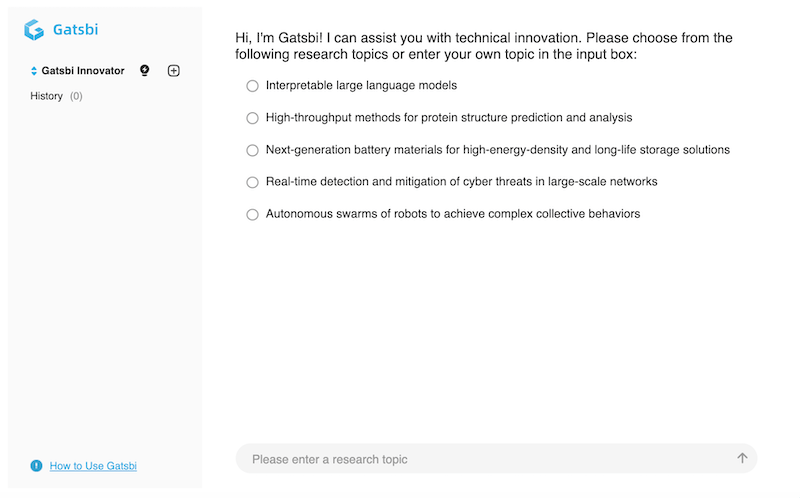
Task: Click the Gatsbi brand name text
Action: point(76,30)
